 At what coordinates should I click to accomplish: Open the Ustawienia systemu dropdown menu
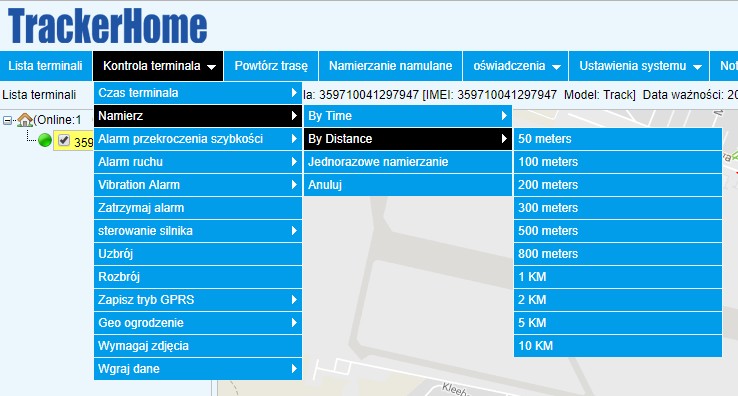coord(639,66)
